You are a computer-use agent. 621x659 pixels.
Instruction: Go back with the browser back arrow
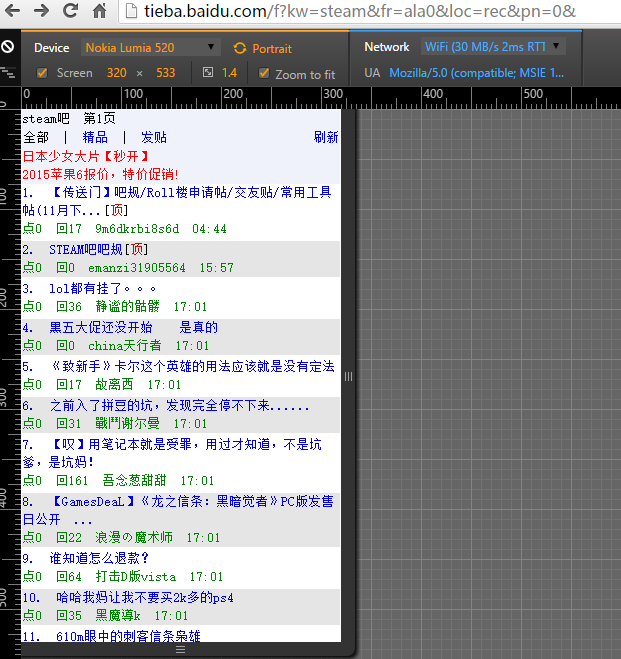click(x=12, y=11)
